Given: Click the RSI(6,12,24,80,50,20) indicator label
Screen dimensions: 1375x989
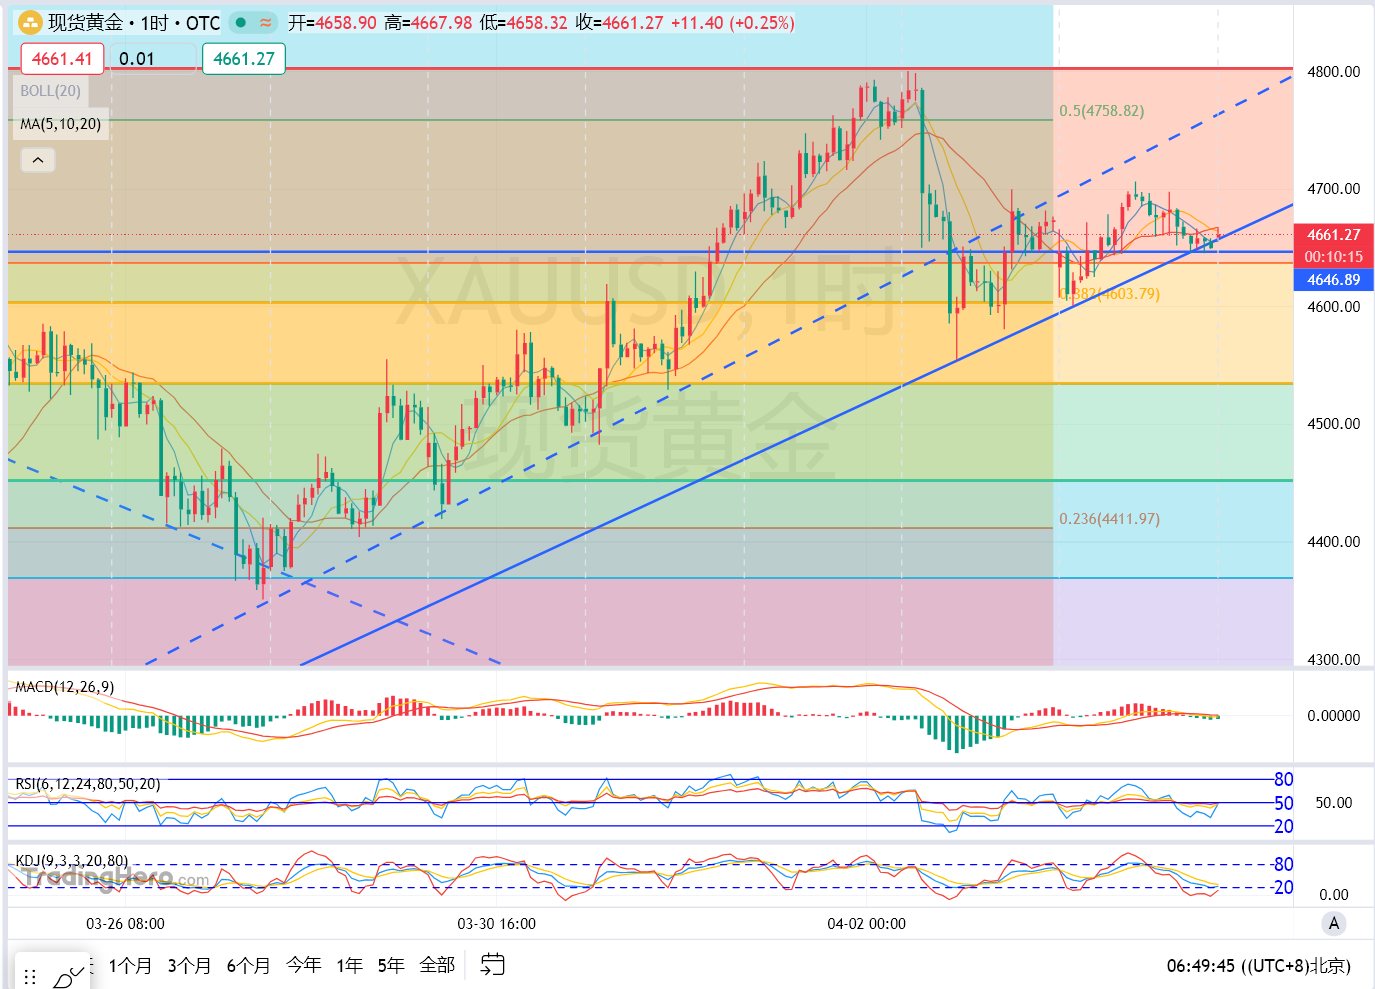Looking at the screenshot, I should pyautogui.click(x=88, y=784).
